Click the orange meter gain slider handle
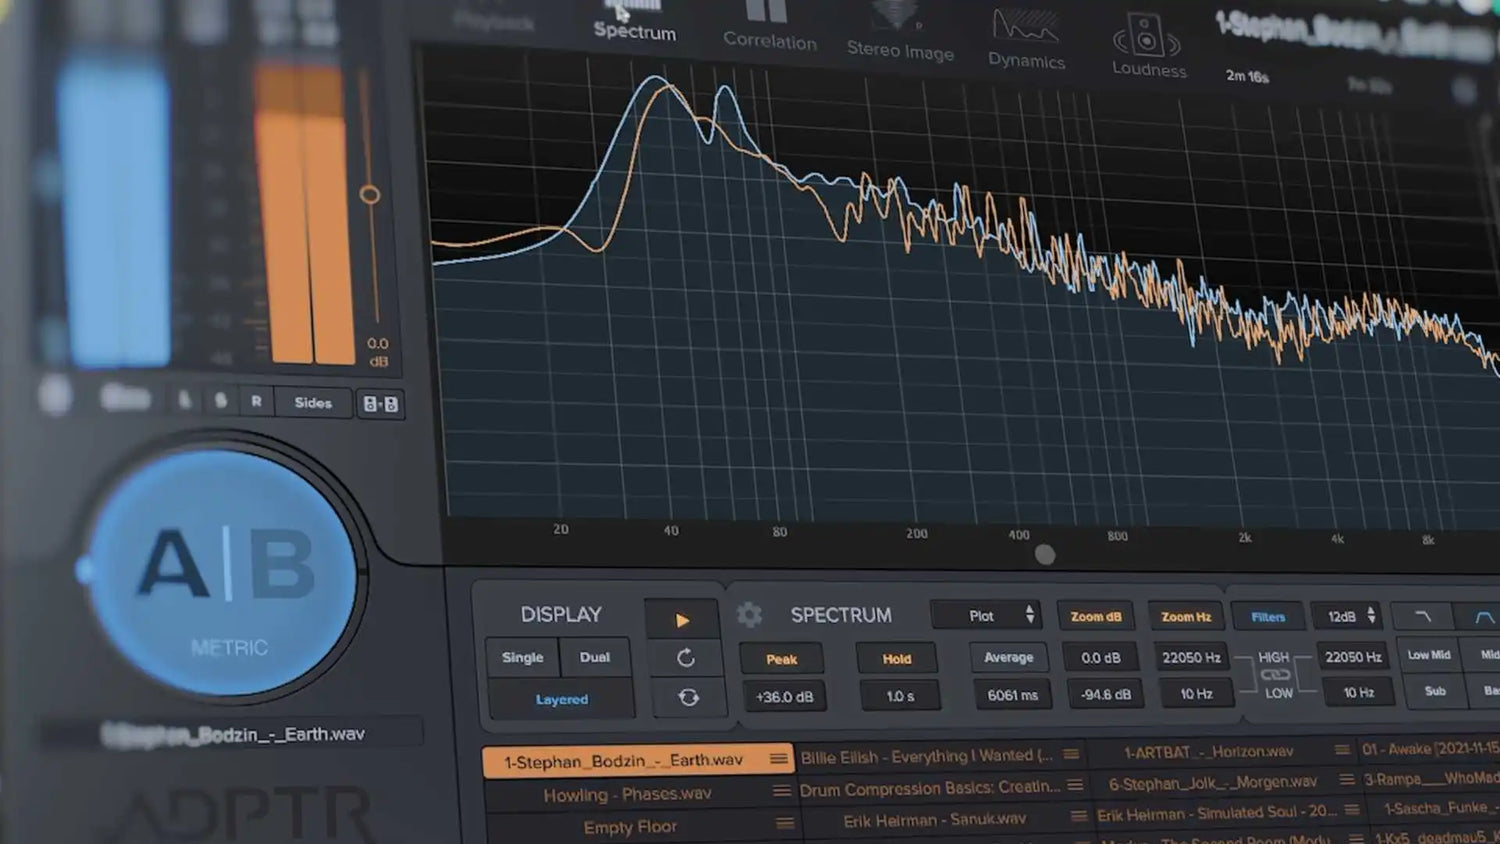This screenshot has height=844, width=1500. pos(370,194)
